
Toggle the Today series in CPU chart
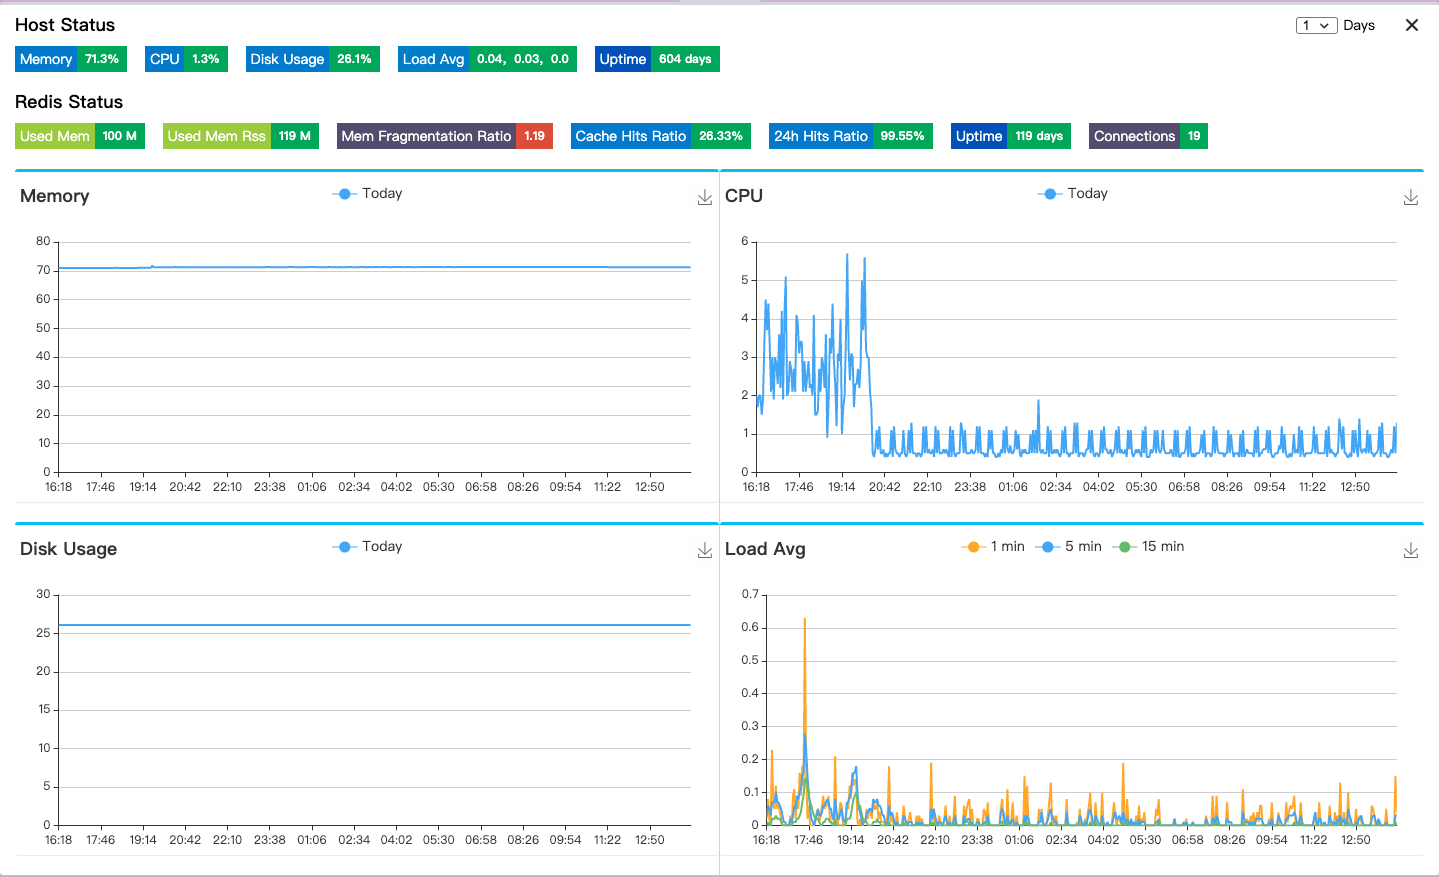[x=1073, y=194]
